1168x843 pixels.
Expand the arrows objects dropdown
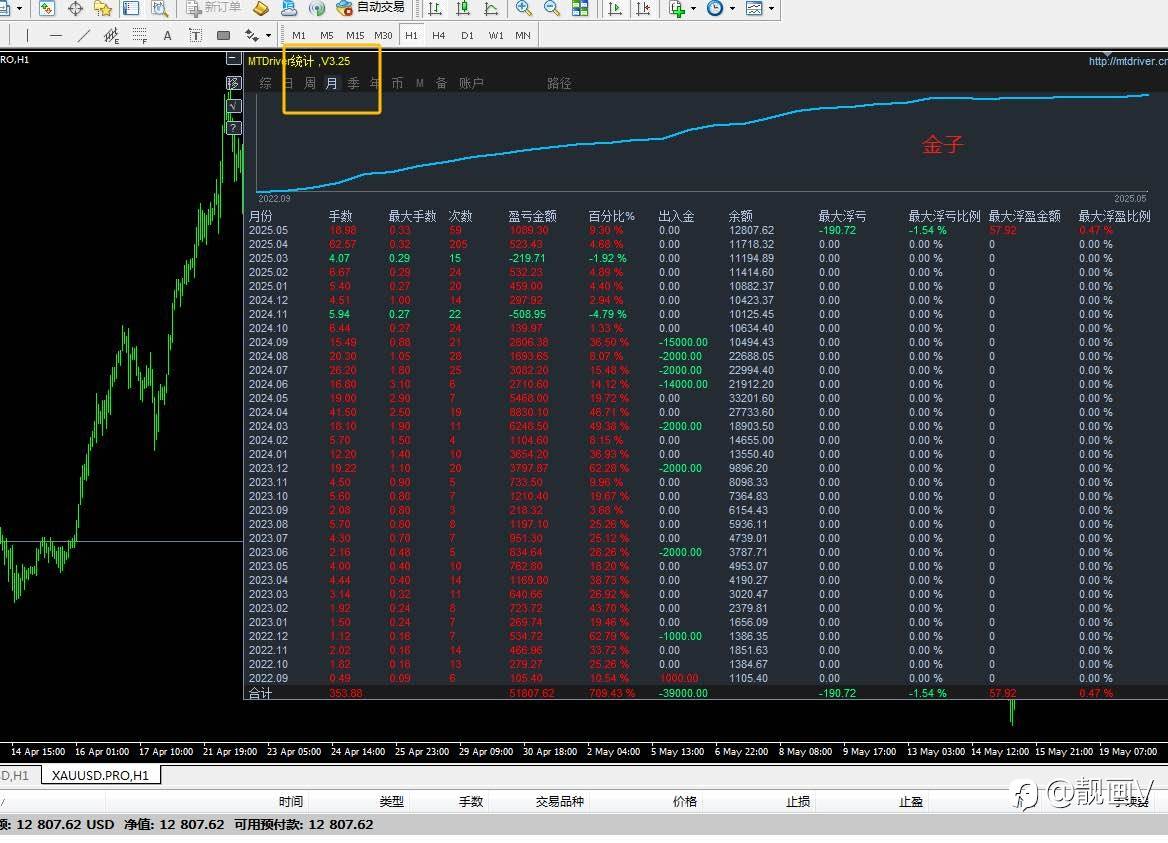point(268,35)
